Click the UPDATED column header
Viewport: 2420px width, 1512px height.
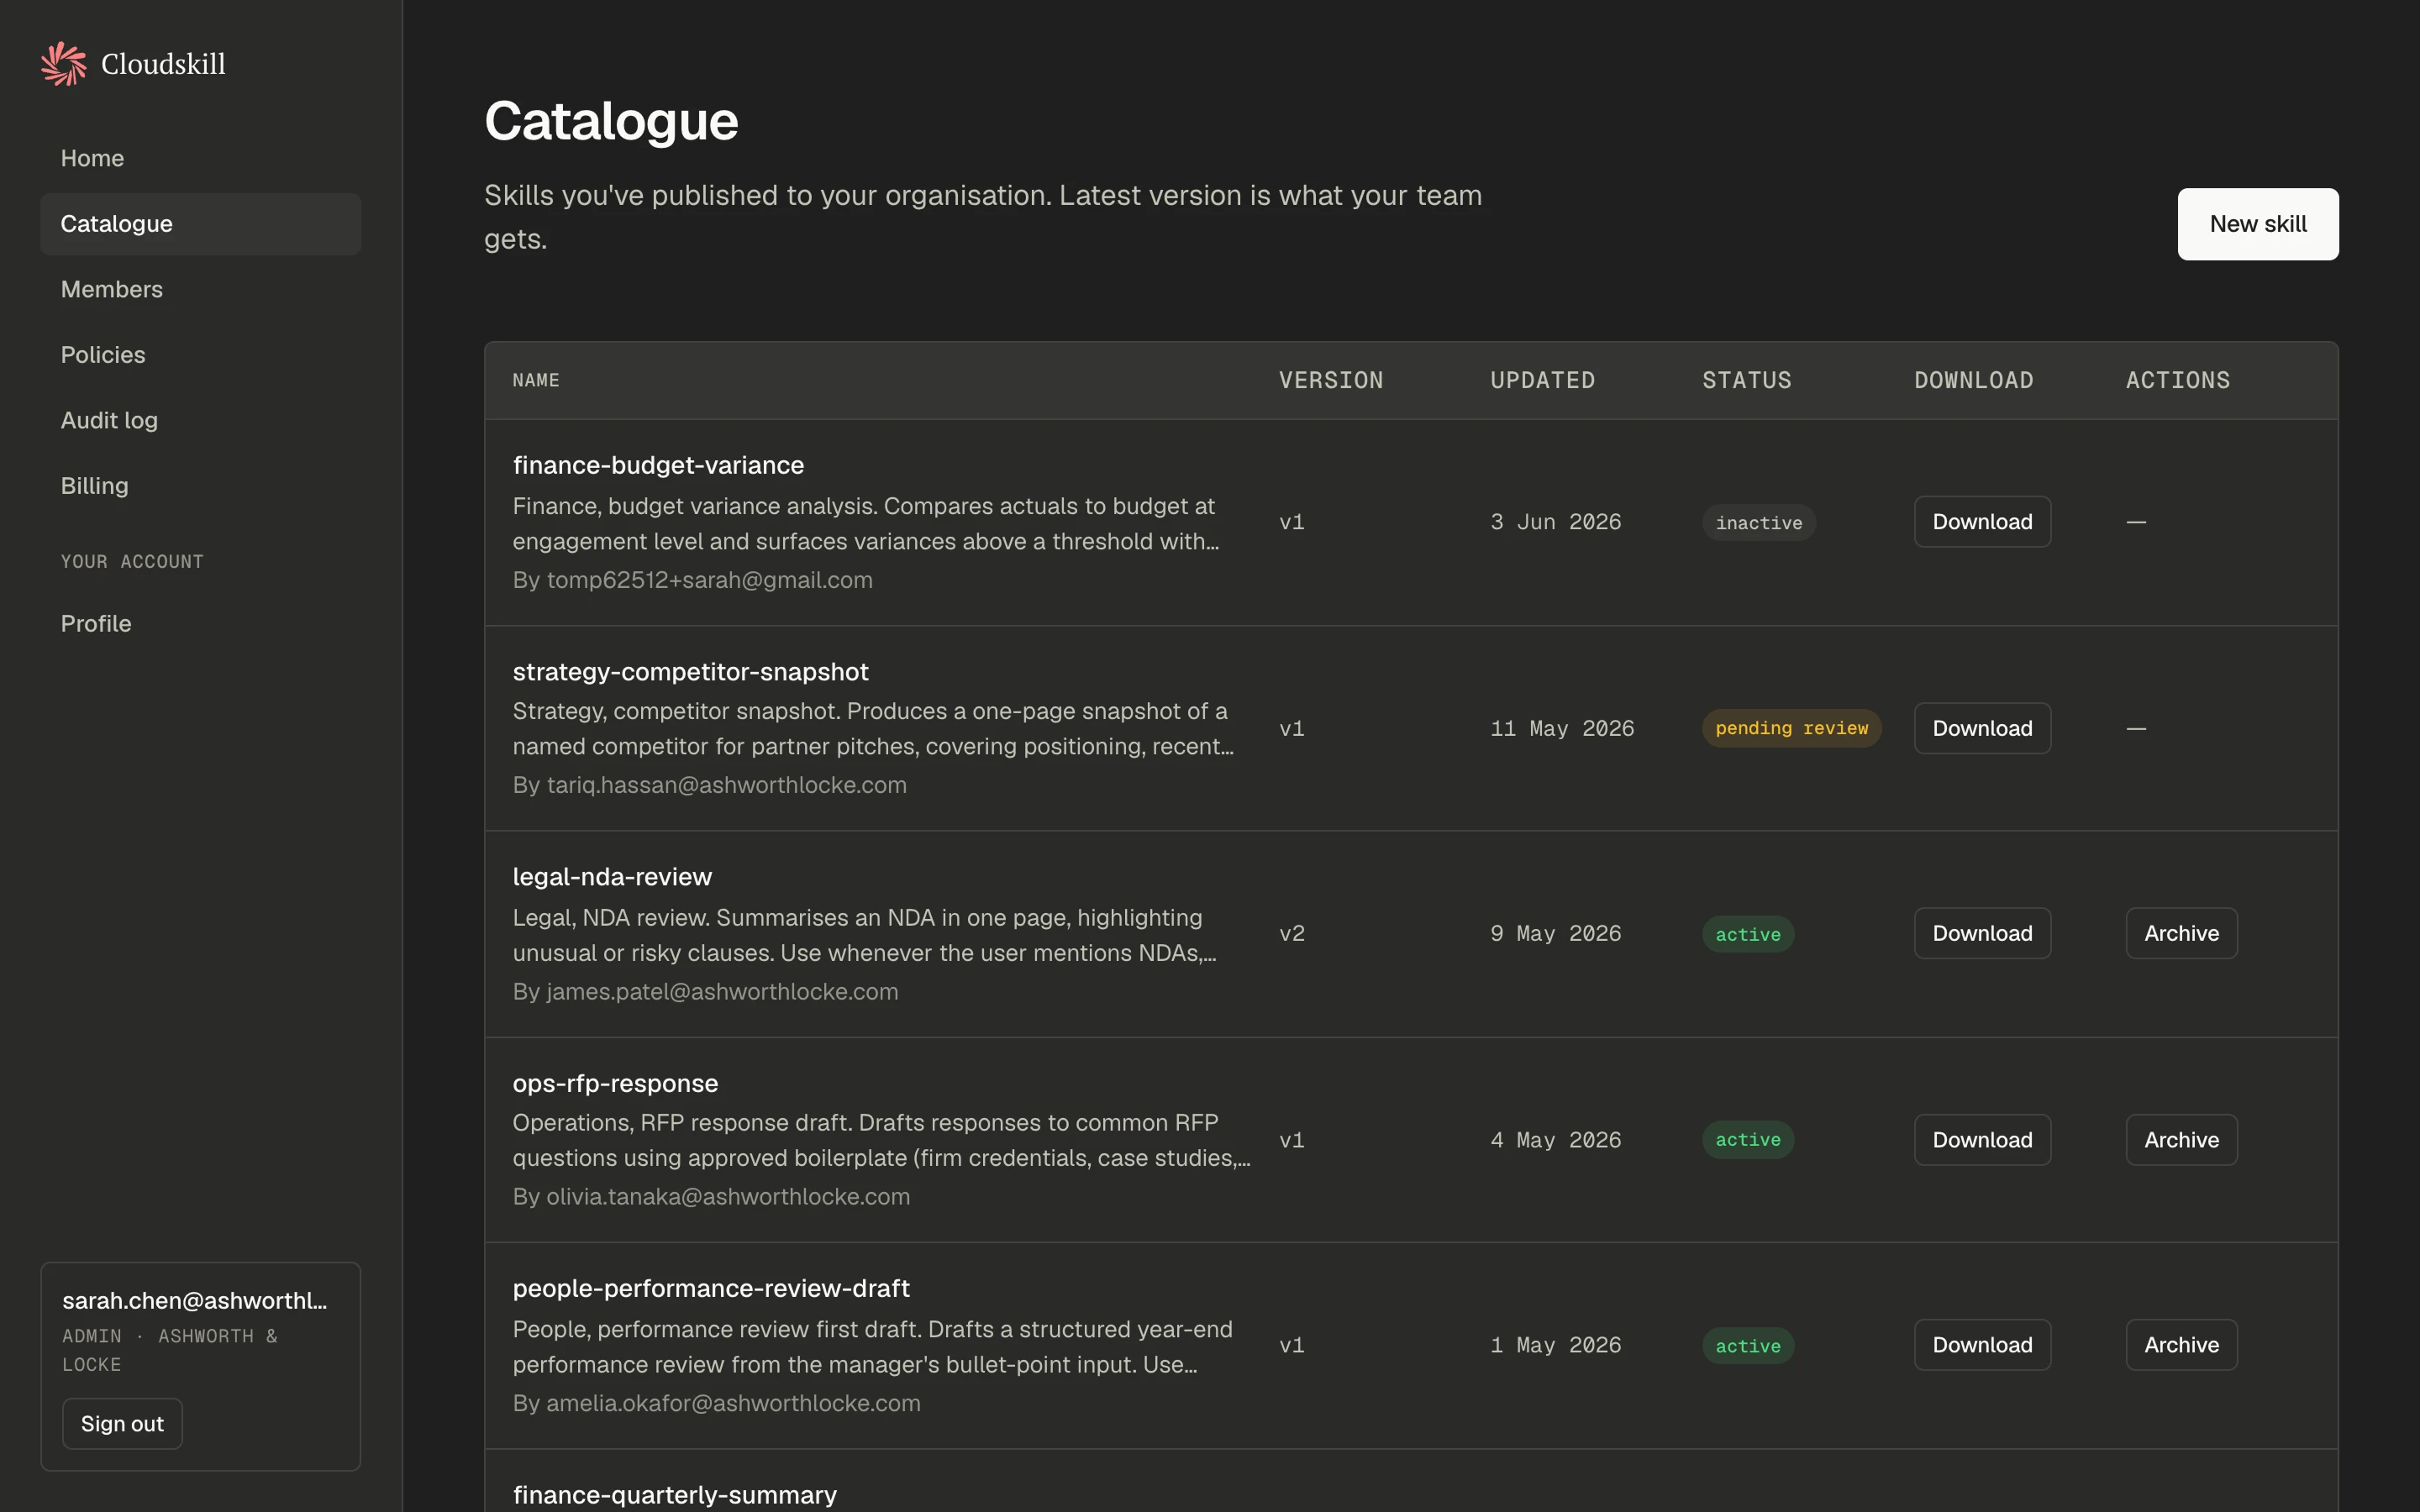tap(1542, 380)
